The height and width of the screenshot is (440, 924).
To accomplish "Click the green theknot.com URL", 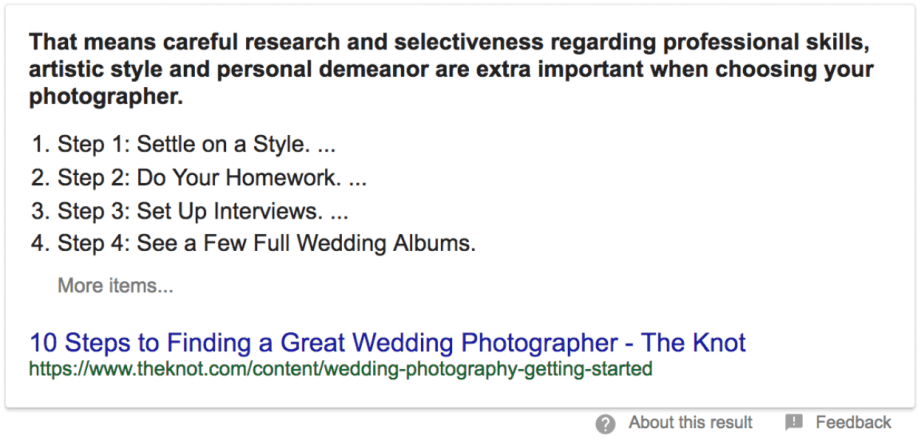I will [x=341, y=369].
